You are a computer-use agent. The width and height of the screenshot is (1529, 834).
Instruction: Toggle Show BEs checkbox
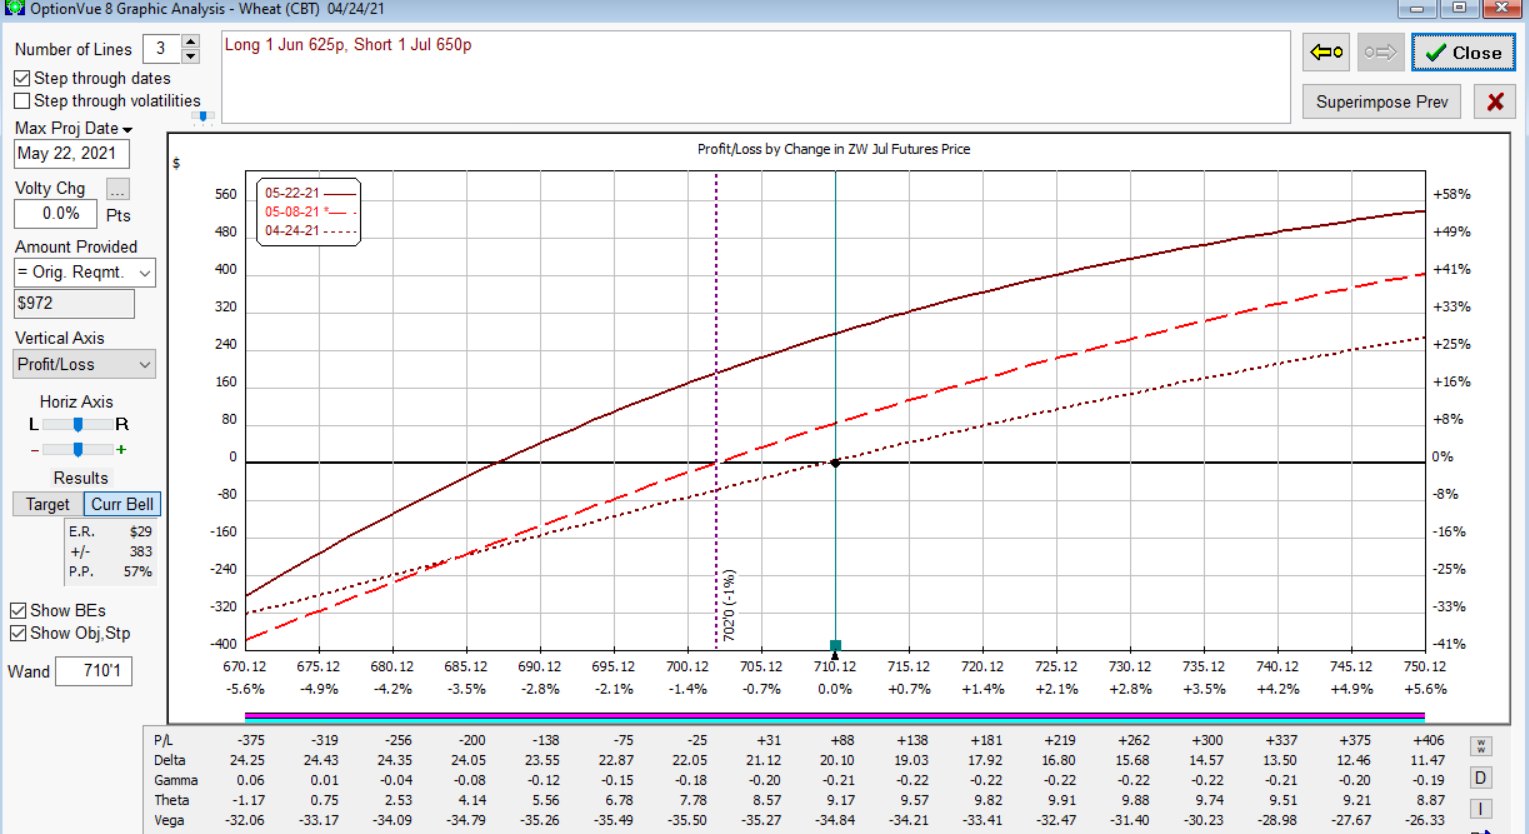pos(18,610)
